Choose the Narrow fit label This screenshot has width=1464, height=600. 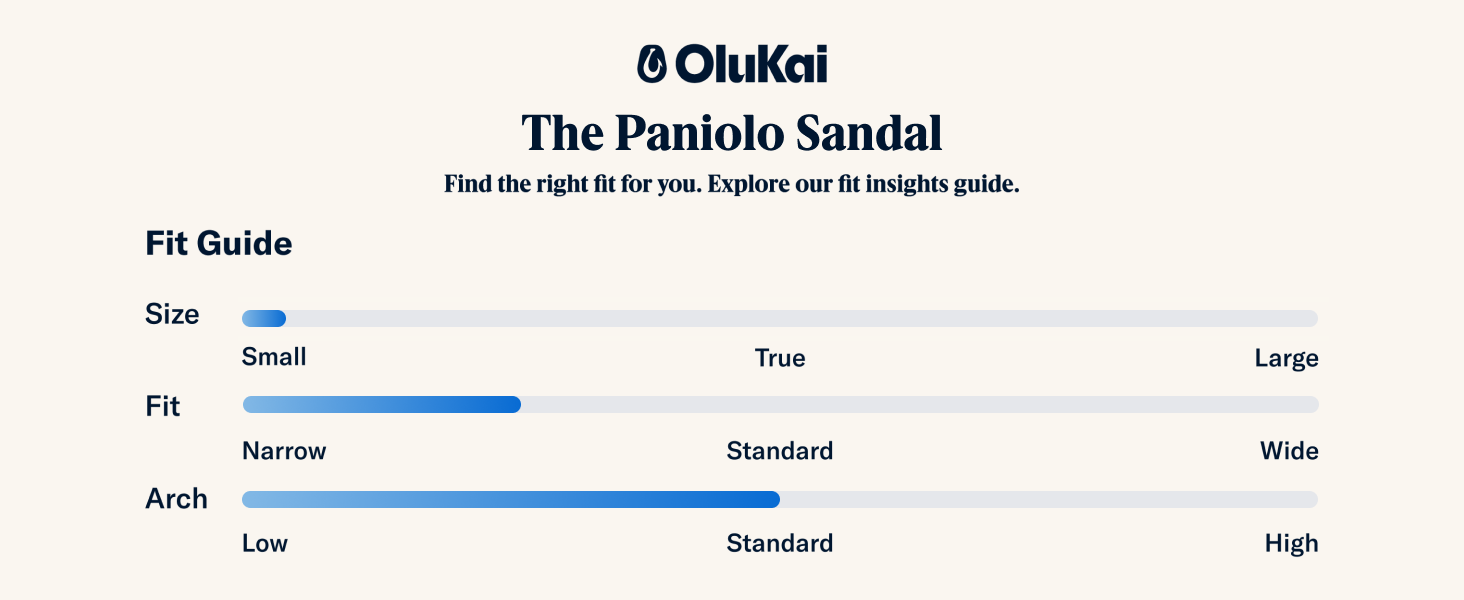coord(284,451)
